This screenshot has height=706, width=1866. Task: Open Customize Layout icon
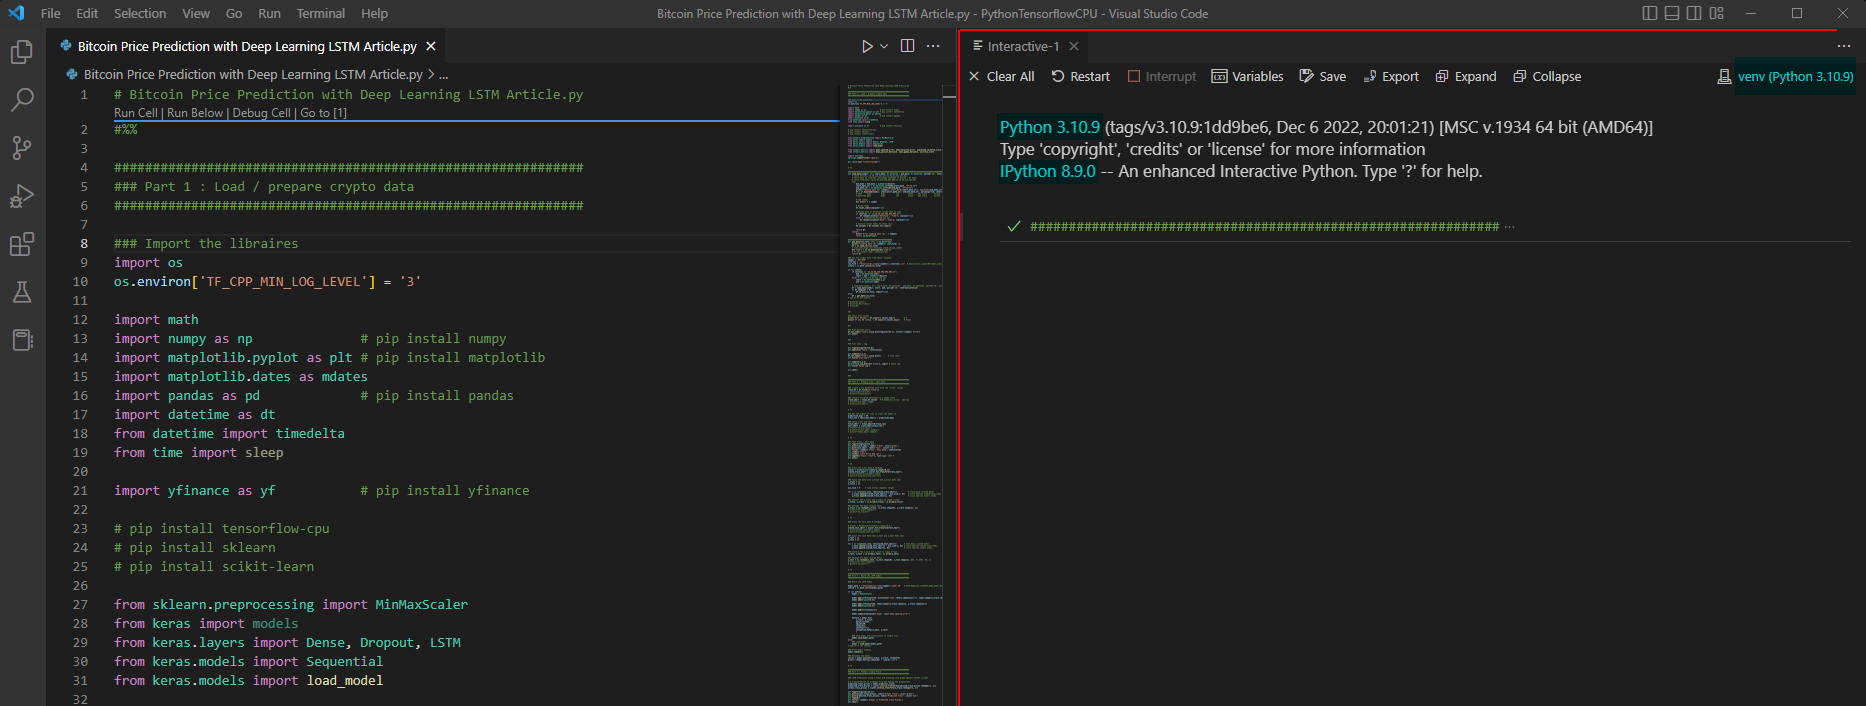point(1717,13)
